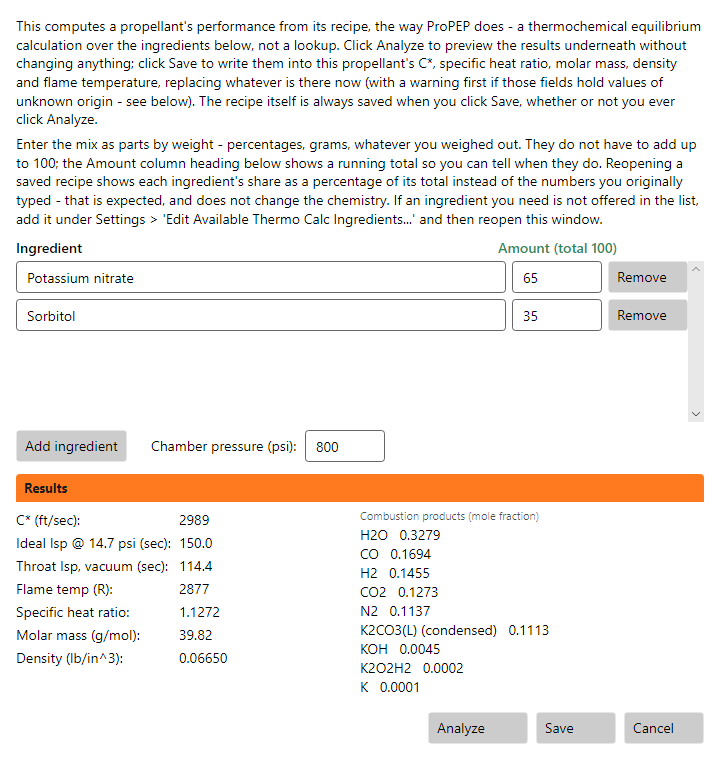Click the Ideal Isp @ 14.7 psi label
720x760 pixels.
[x=94, y=543]
